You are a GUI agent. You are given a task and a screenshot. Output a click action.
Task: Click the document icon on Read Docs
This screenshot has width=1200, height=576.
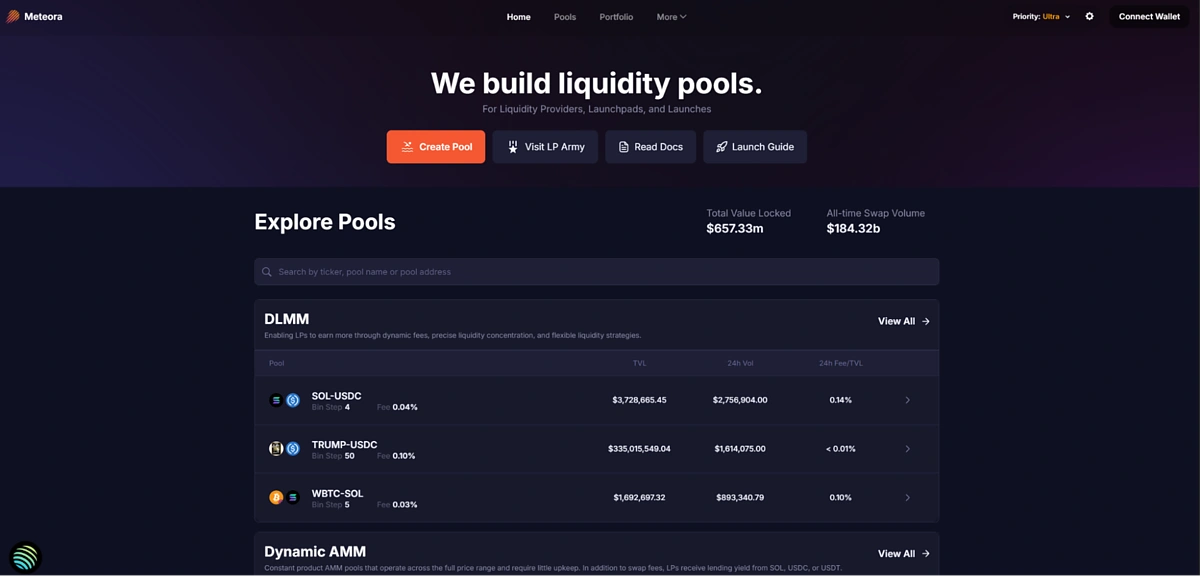coord(624,147)
